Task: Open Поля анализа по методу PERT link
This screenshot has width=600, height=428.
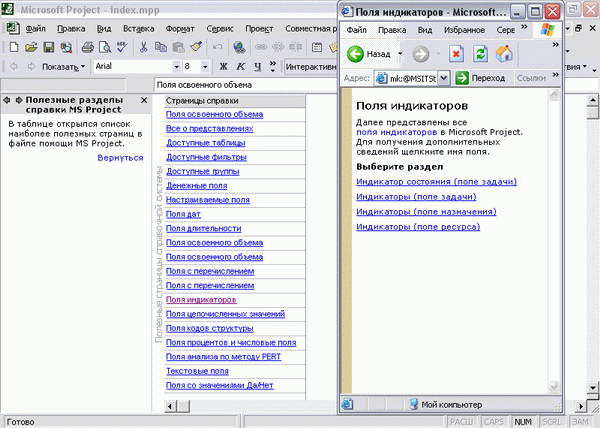Action: pyautogui.click(x=223, y=356)
